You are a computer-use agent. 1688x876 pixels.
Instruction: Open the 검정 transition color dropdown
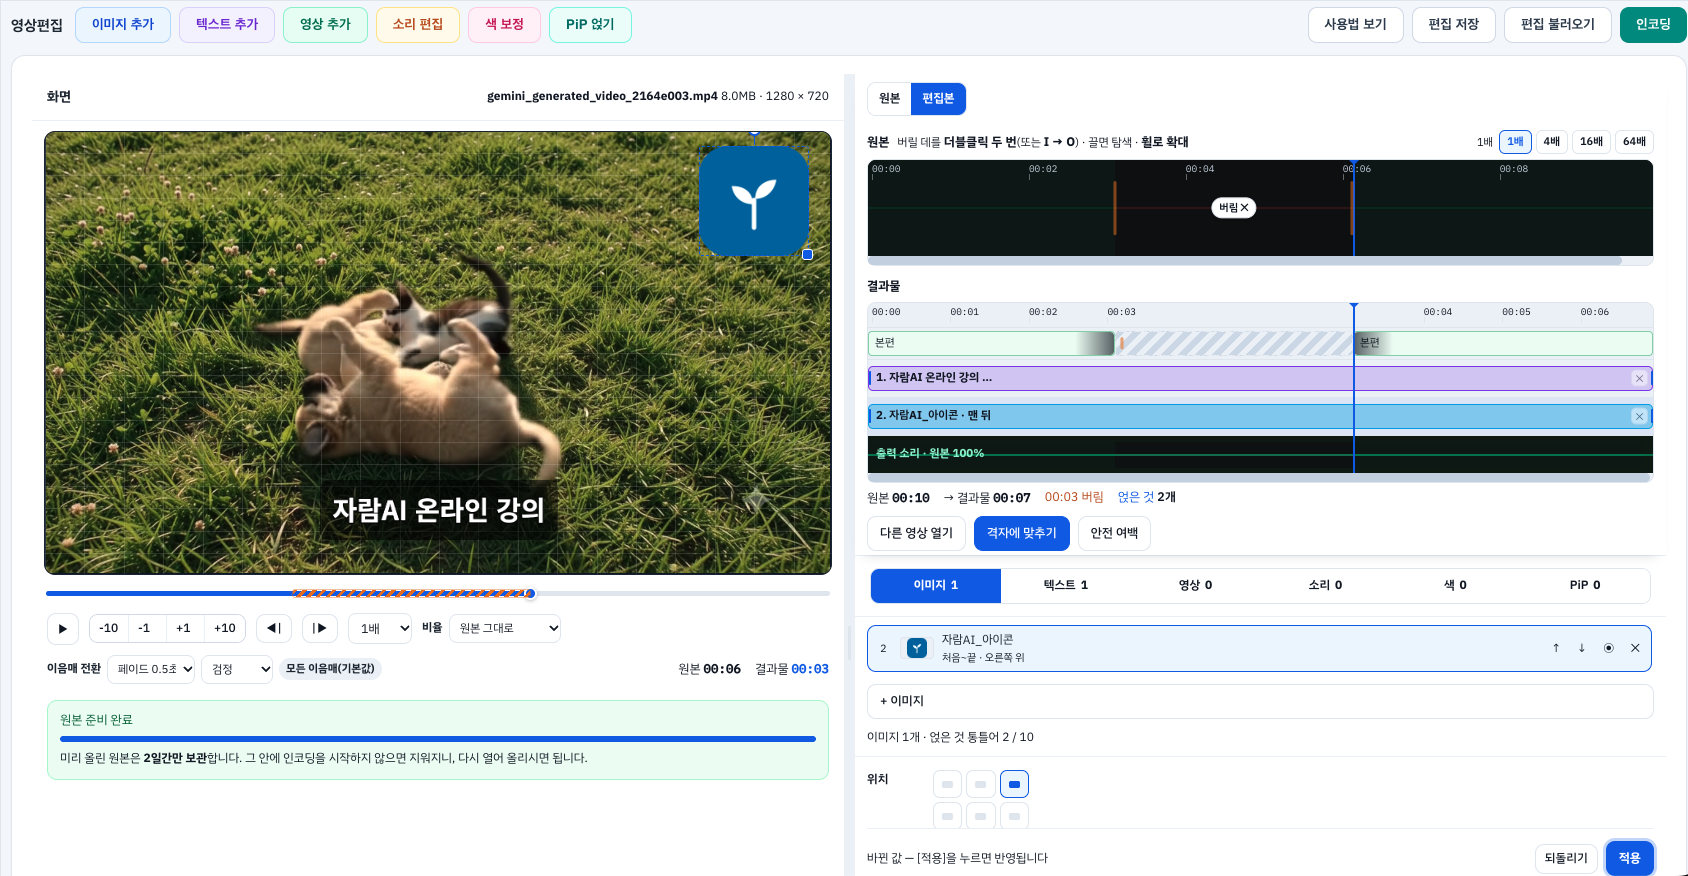(237, 669)
